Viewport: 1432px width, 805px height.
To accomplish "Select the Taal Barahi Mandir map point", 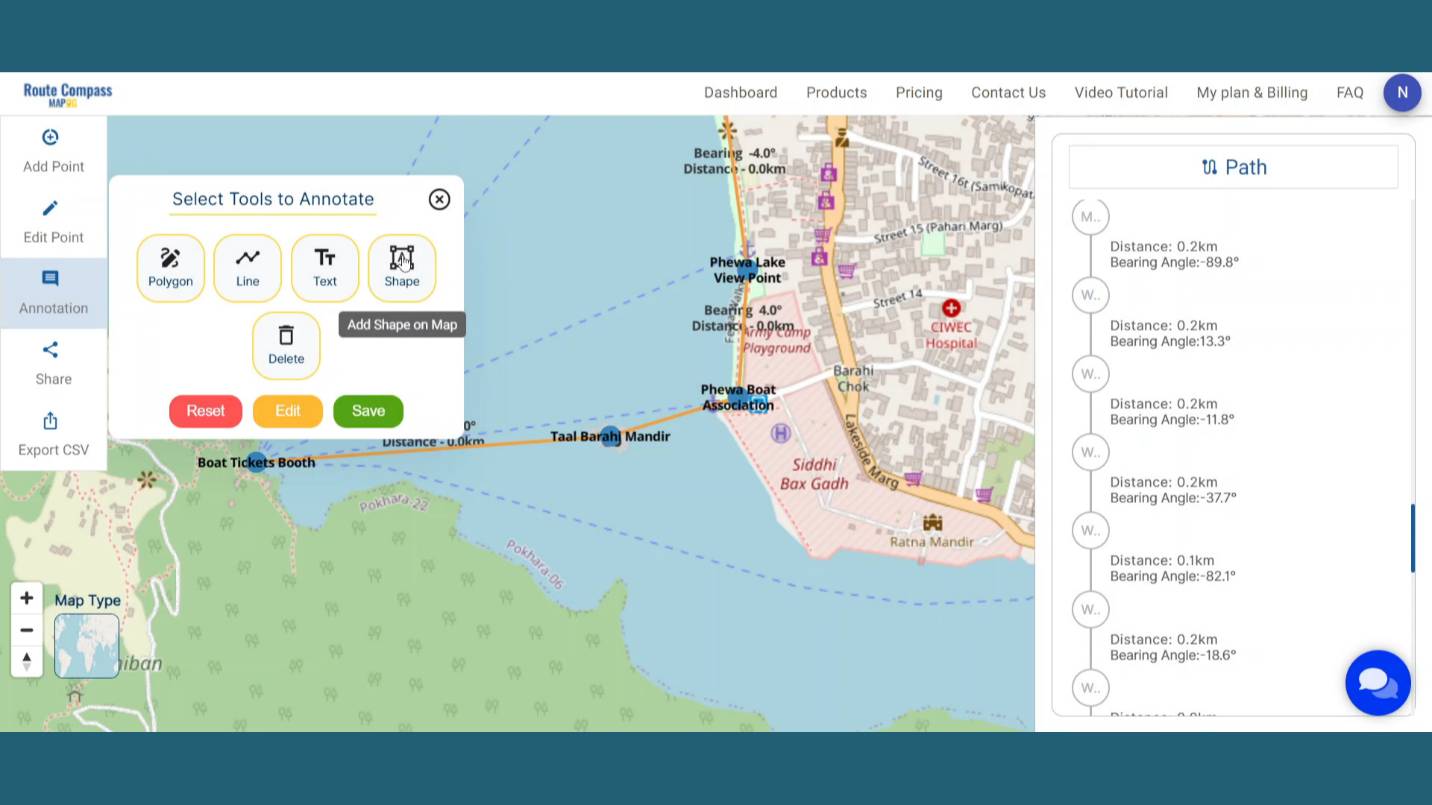I will (610, 437).
